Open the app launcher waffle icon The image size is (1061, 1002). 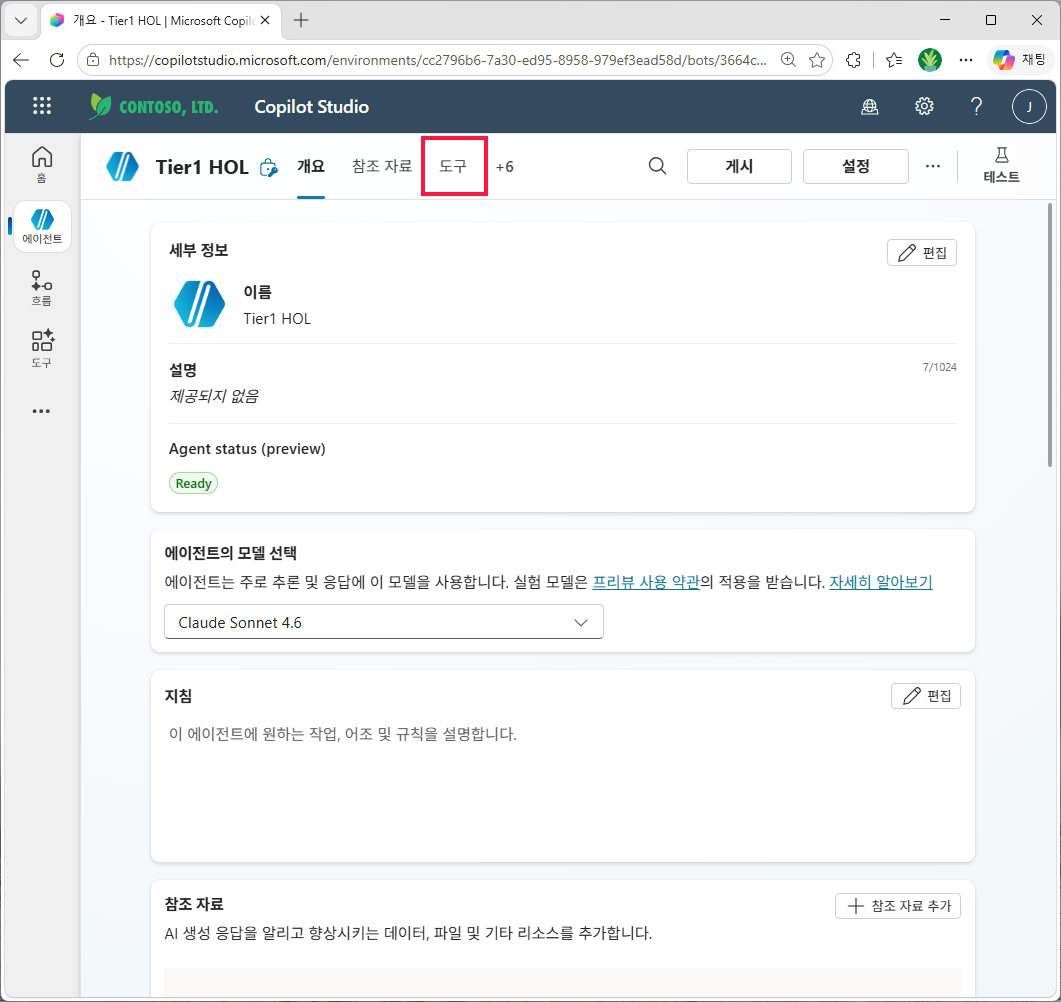coord(42,106)
